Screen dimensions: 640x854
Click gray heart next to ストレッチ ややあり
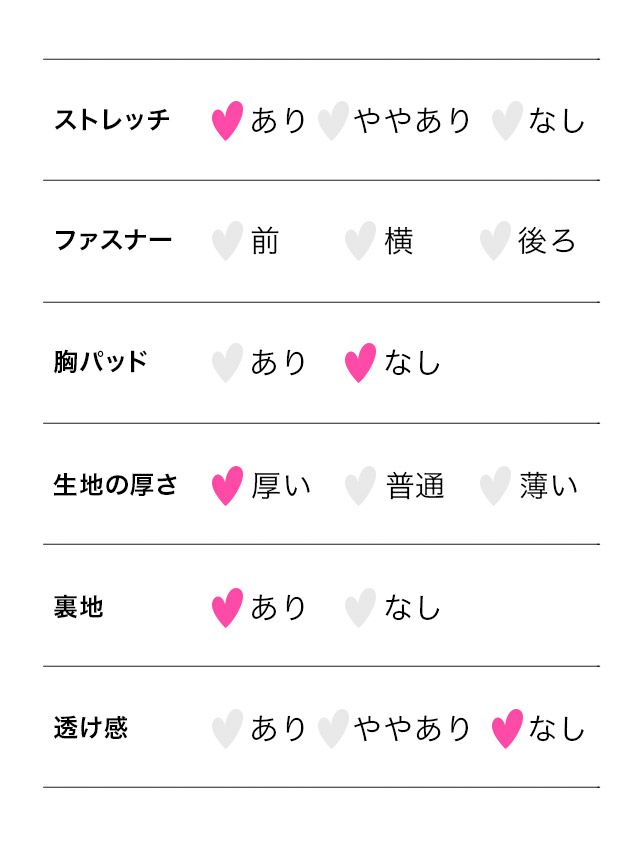(332, 121)
